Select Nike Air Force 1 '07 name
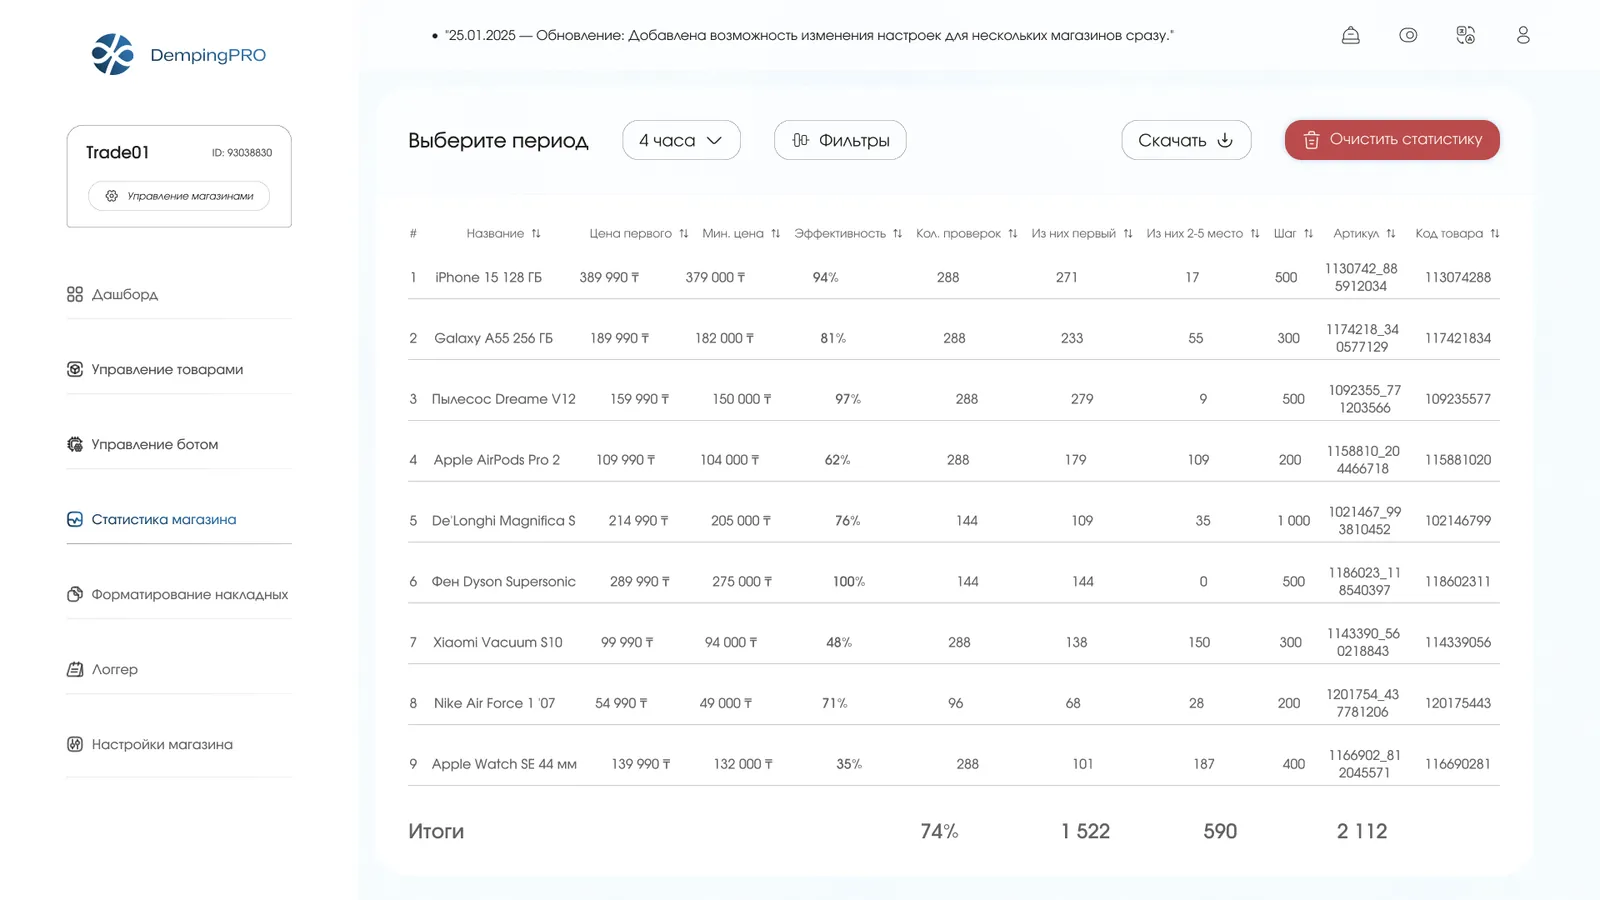Screen dimensions: 1600x900 (x=494, y=703)
